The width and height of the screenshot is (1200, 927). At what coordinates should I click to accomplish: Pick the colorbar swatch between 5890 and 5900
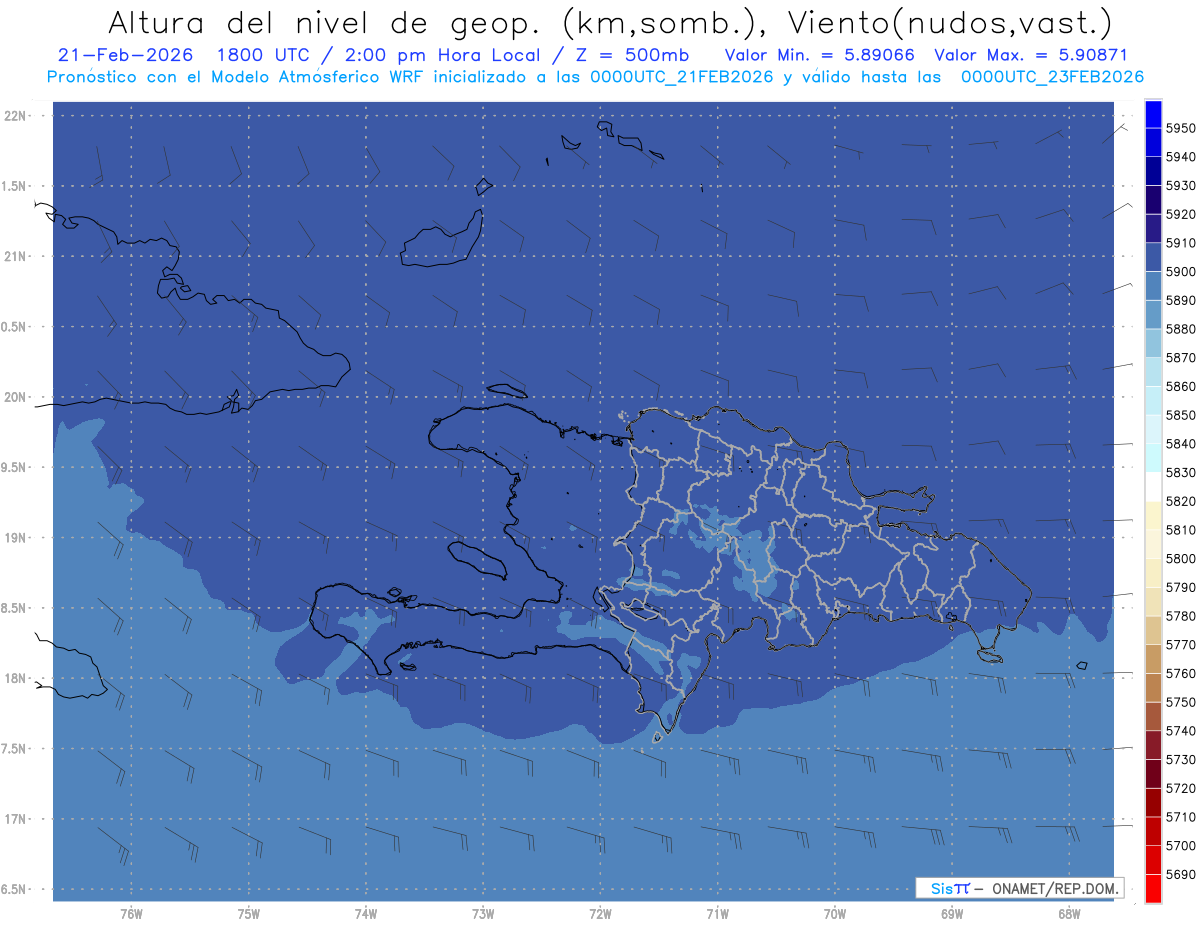tap(1153, 286)
